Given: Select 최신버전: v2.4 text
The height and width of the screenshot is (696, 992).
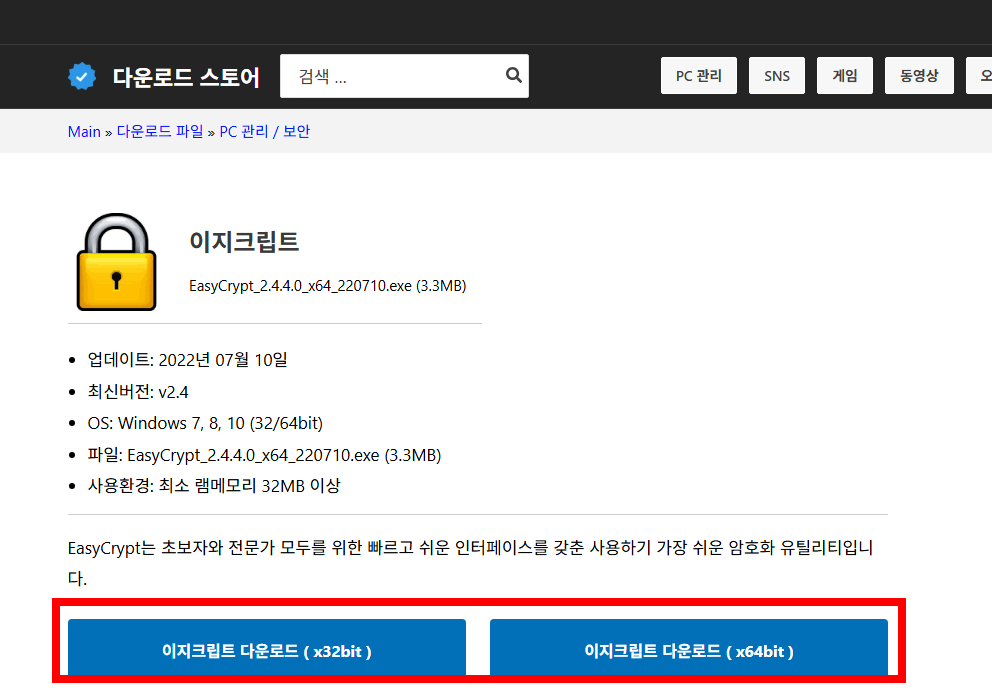Looking at the screenshot, I should pyautogui.click(x=138, y=392).
